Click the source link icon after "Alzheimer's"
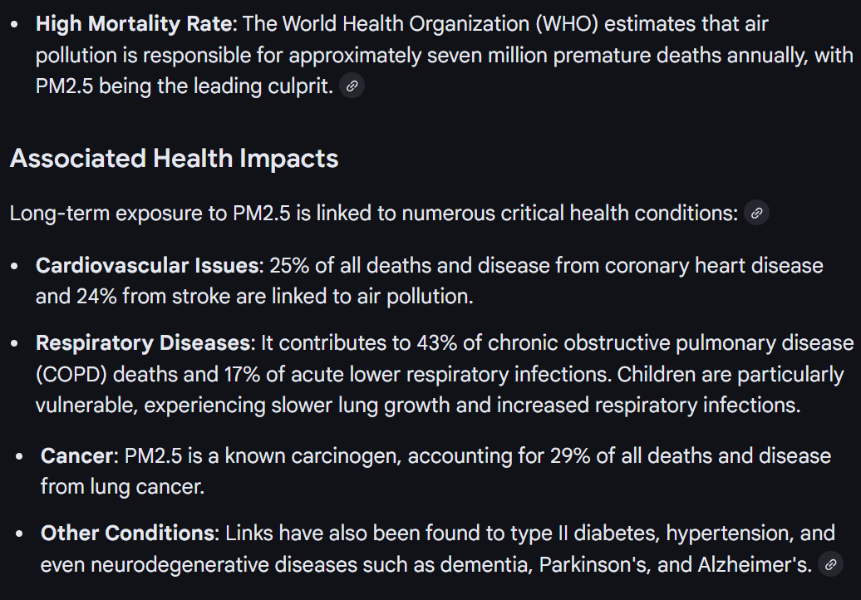 [829, 565]
